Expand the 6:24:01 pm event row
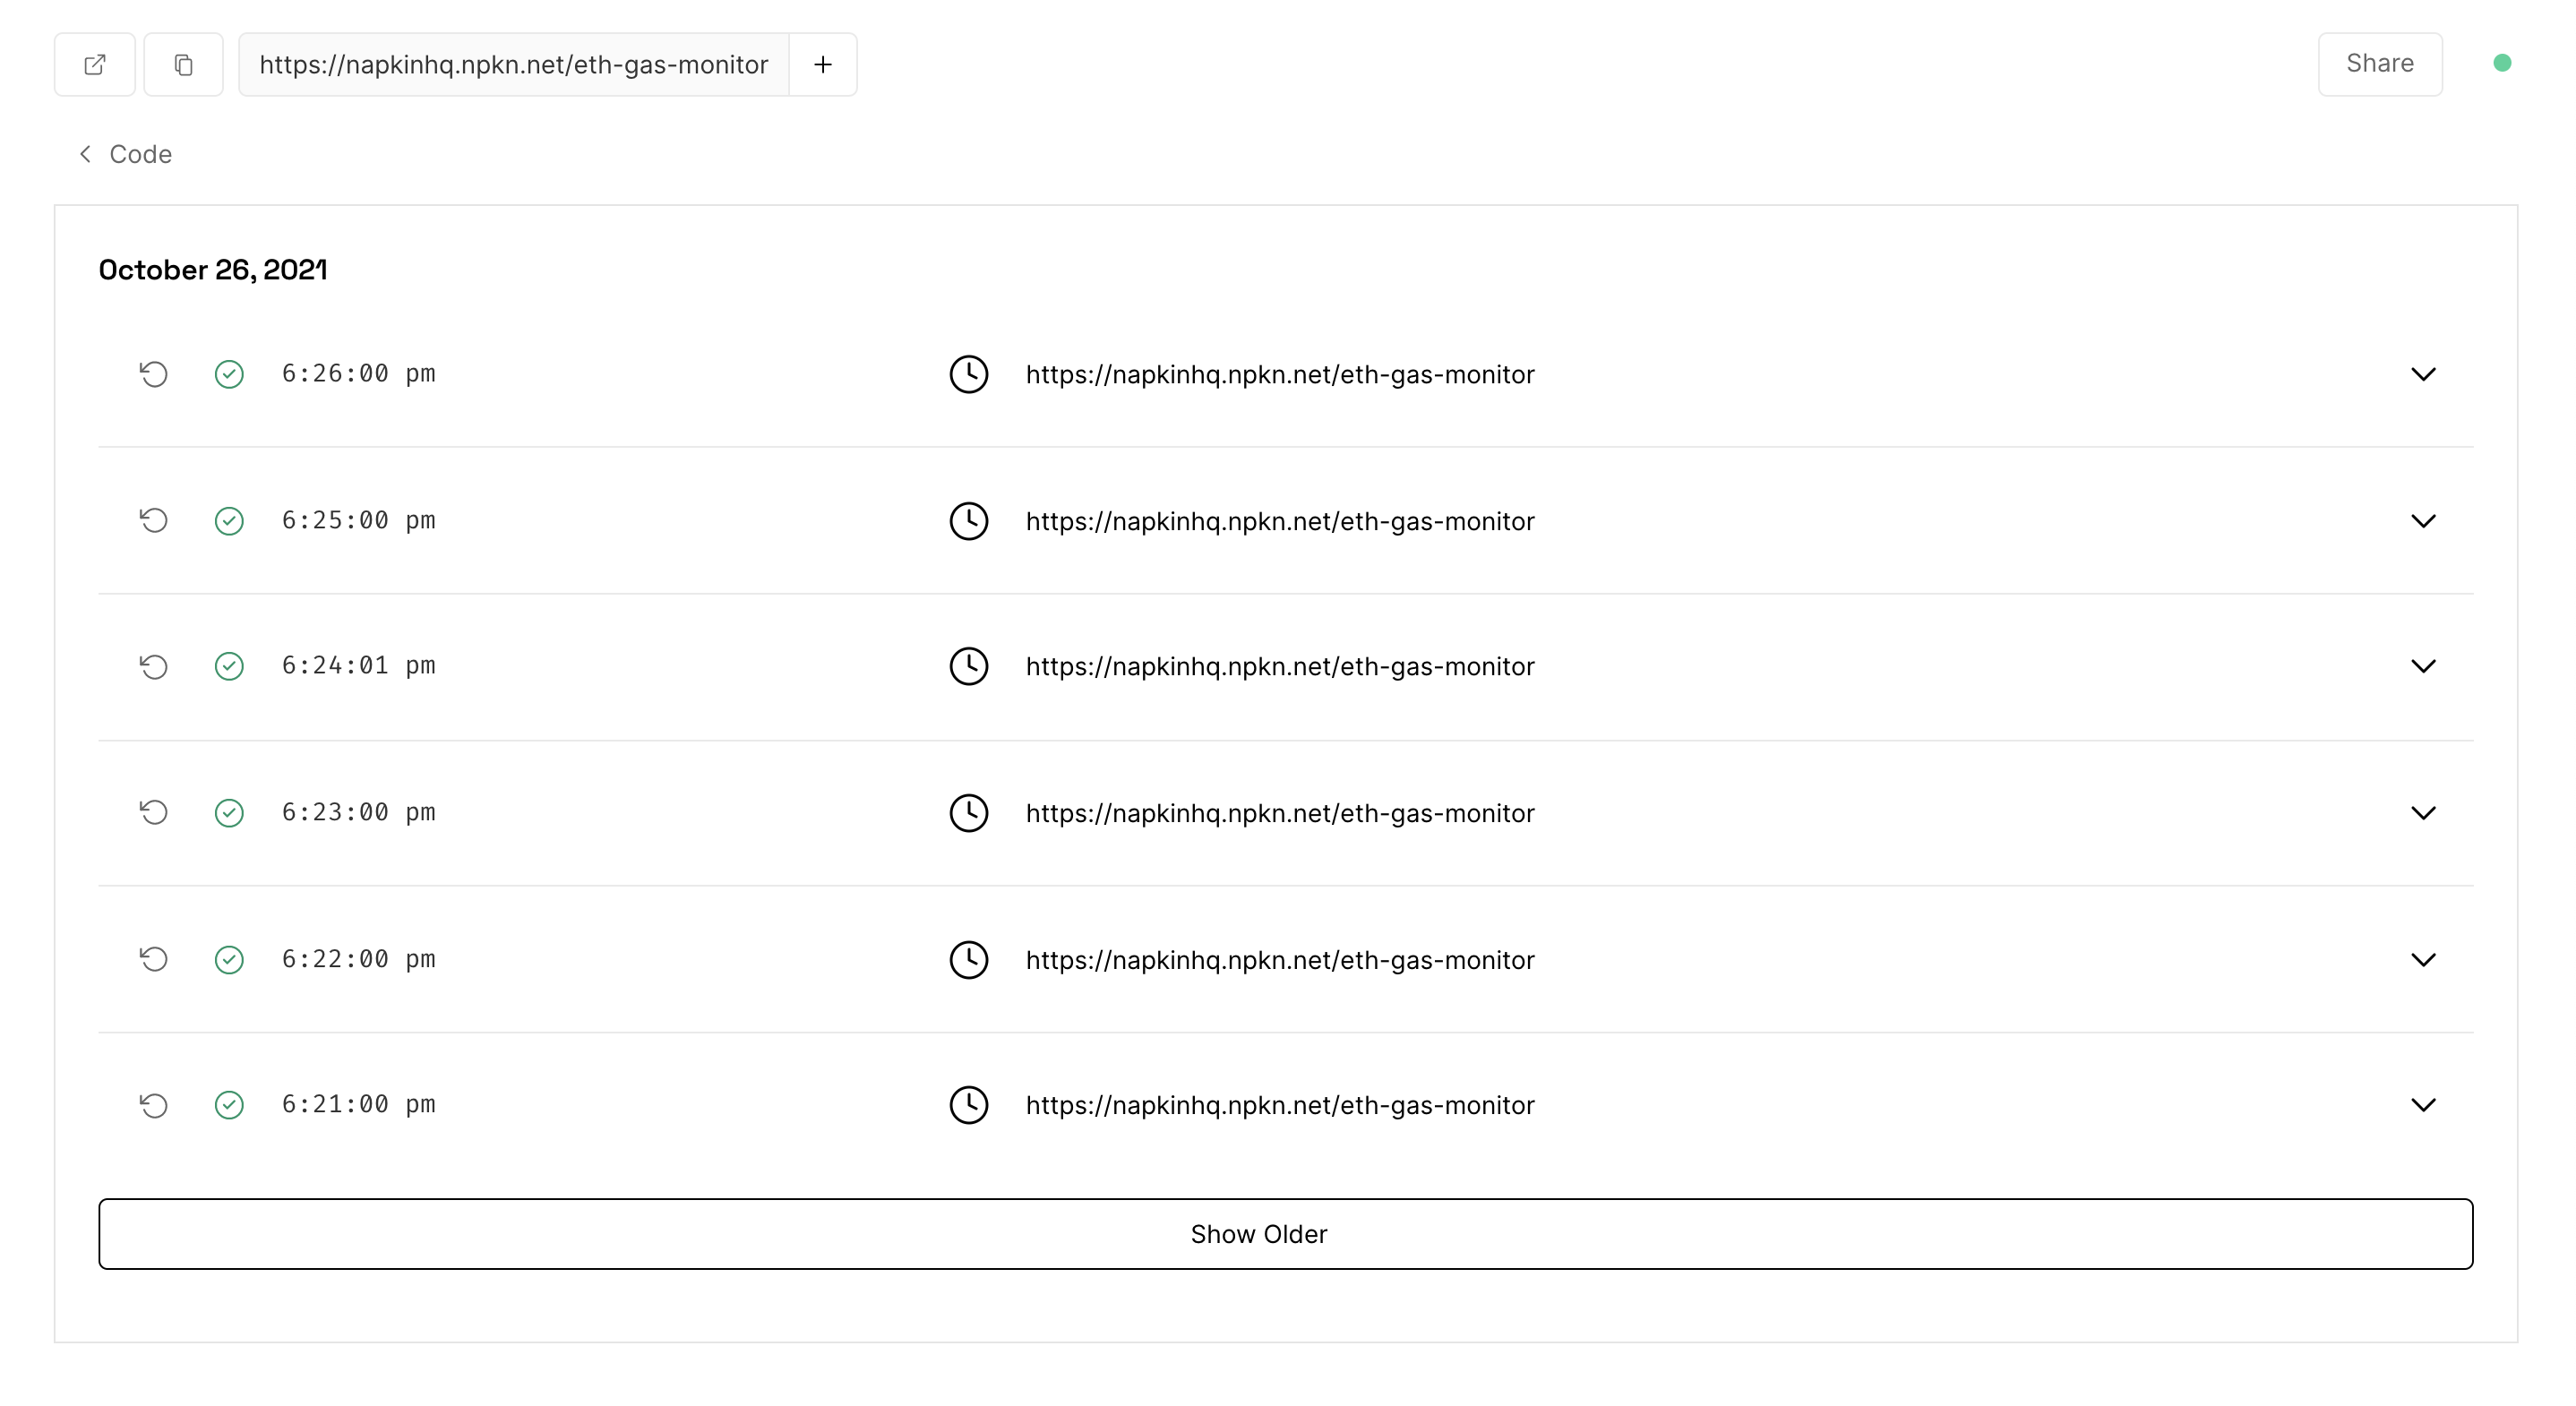 (2422, 667)
